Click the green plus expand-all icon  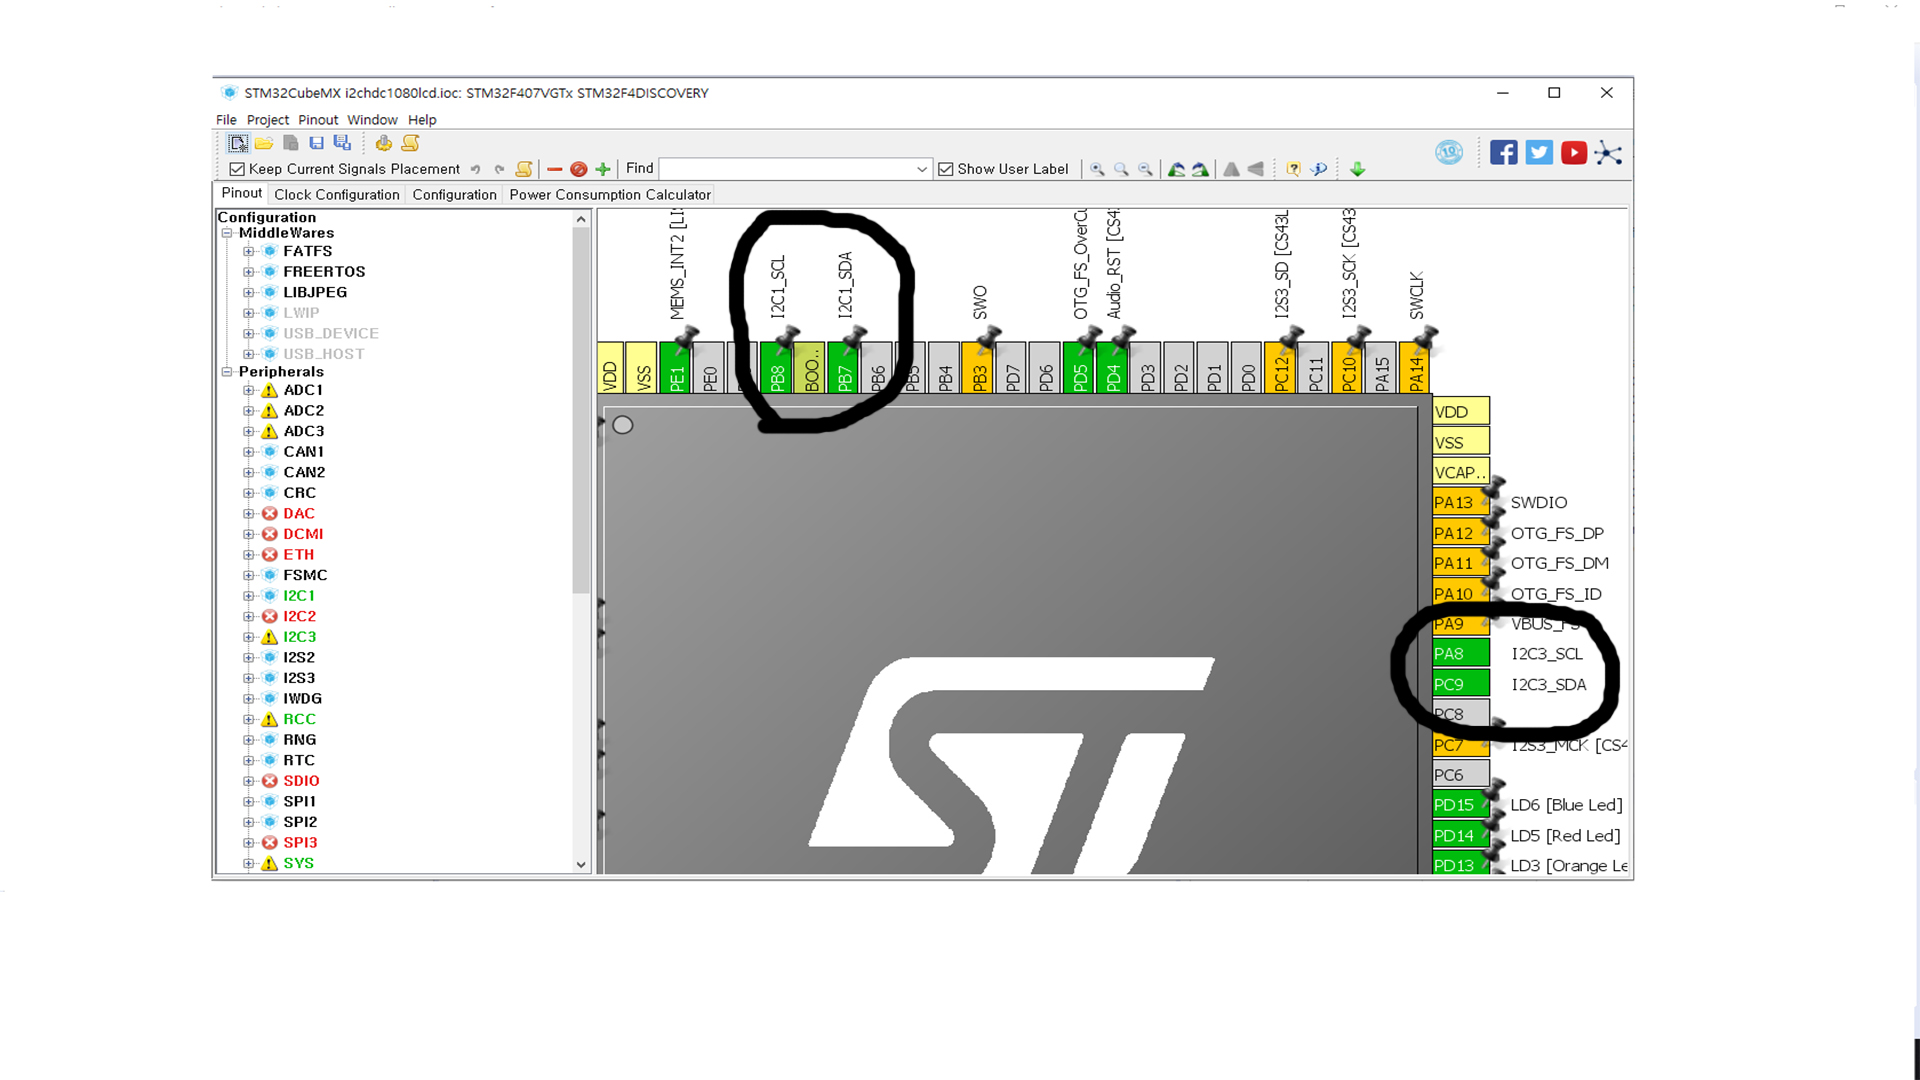[x=603, y=169]
